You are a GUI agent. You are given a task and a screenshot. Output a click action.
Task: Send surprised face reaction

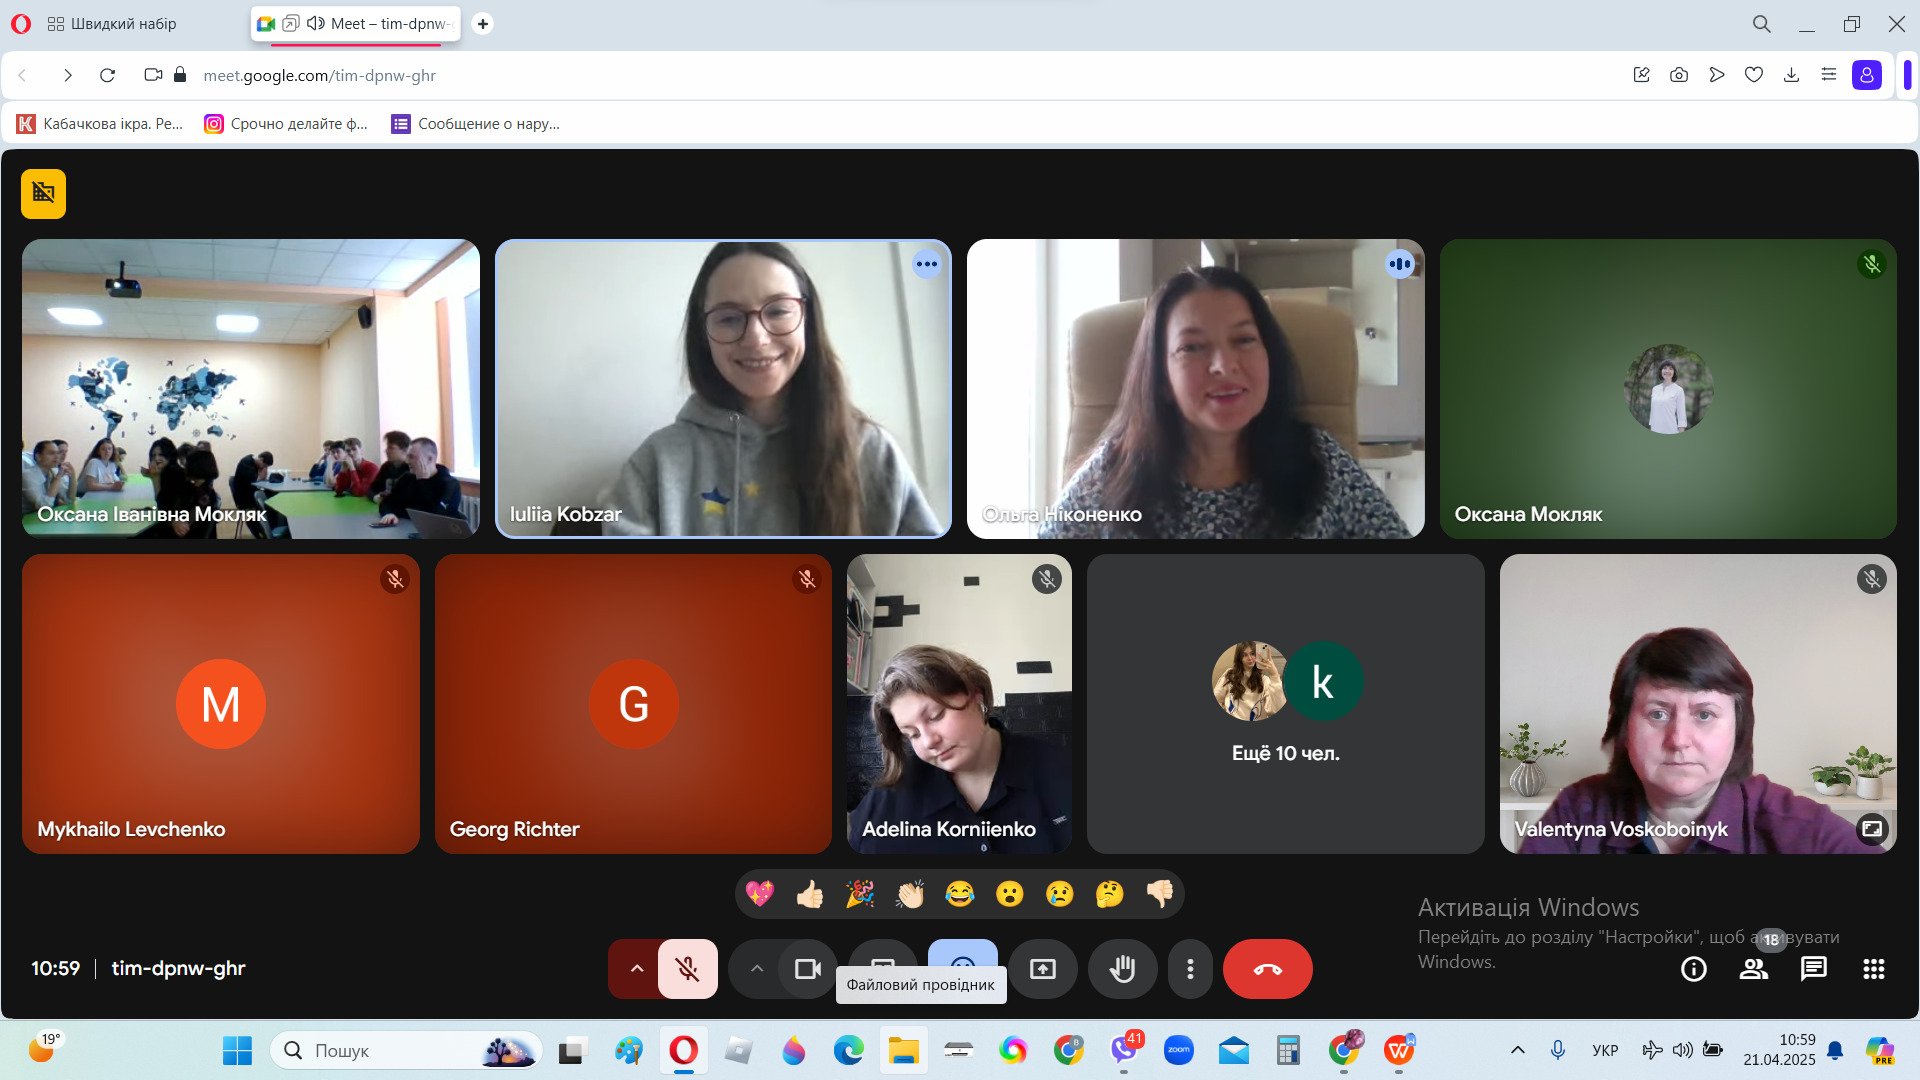pyautogui.click(x=1010, y=893)
